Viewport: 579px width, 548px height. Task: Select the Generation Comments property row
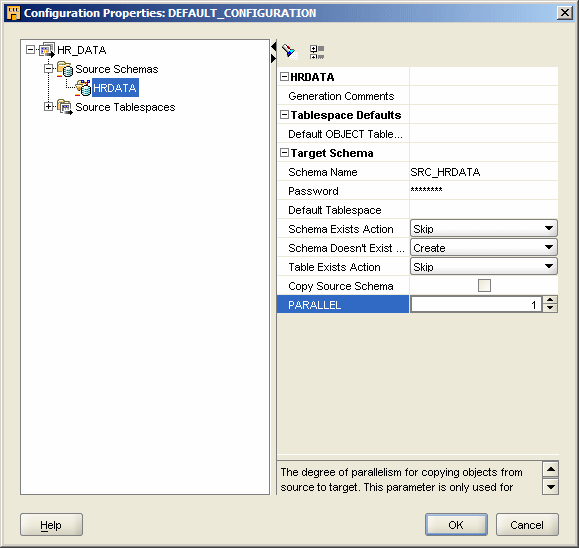click(417, 96)
